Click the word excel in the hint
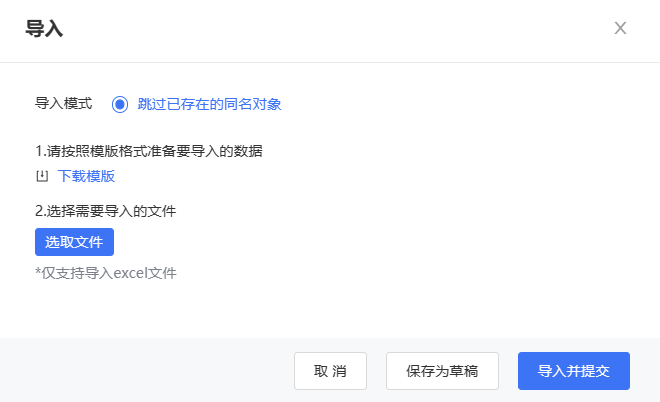This screenshot has width=660, height=402. pos(131,273)
